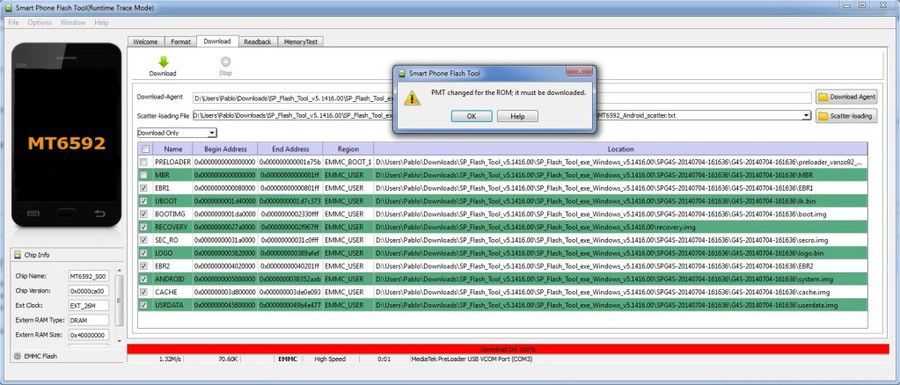The width and height of the screenshot is (900, 385).
Task: Click the green Download arrow icon
Action: (163, 62)
